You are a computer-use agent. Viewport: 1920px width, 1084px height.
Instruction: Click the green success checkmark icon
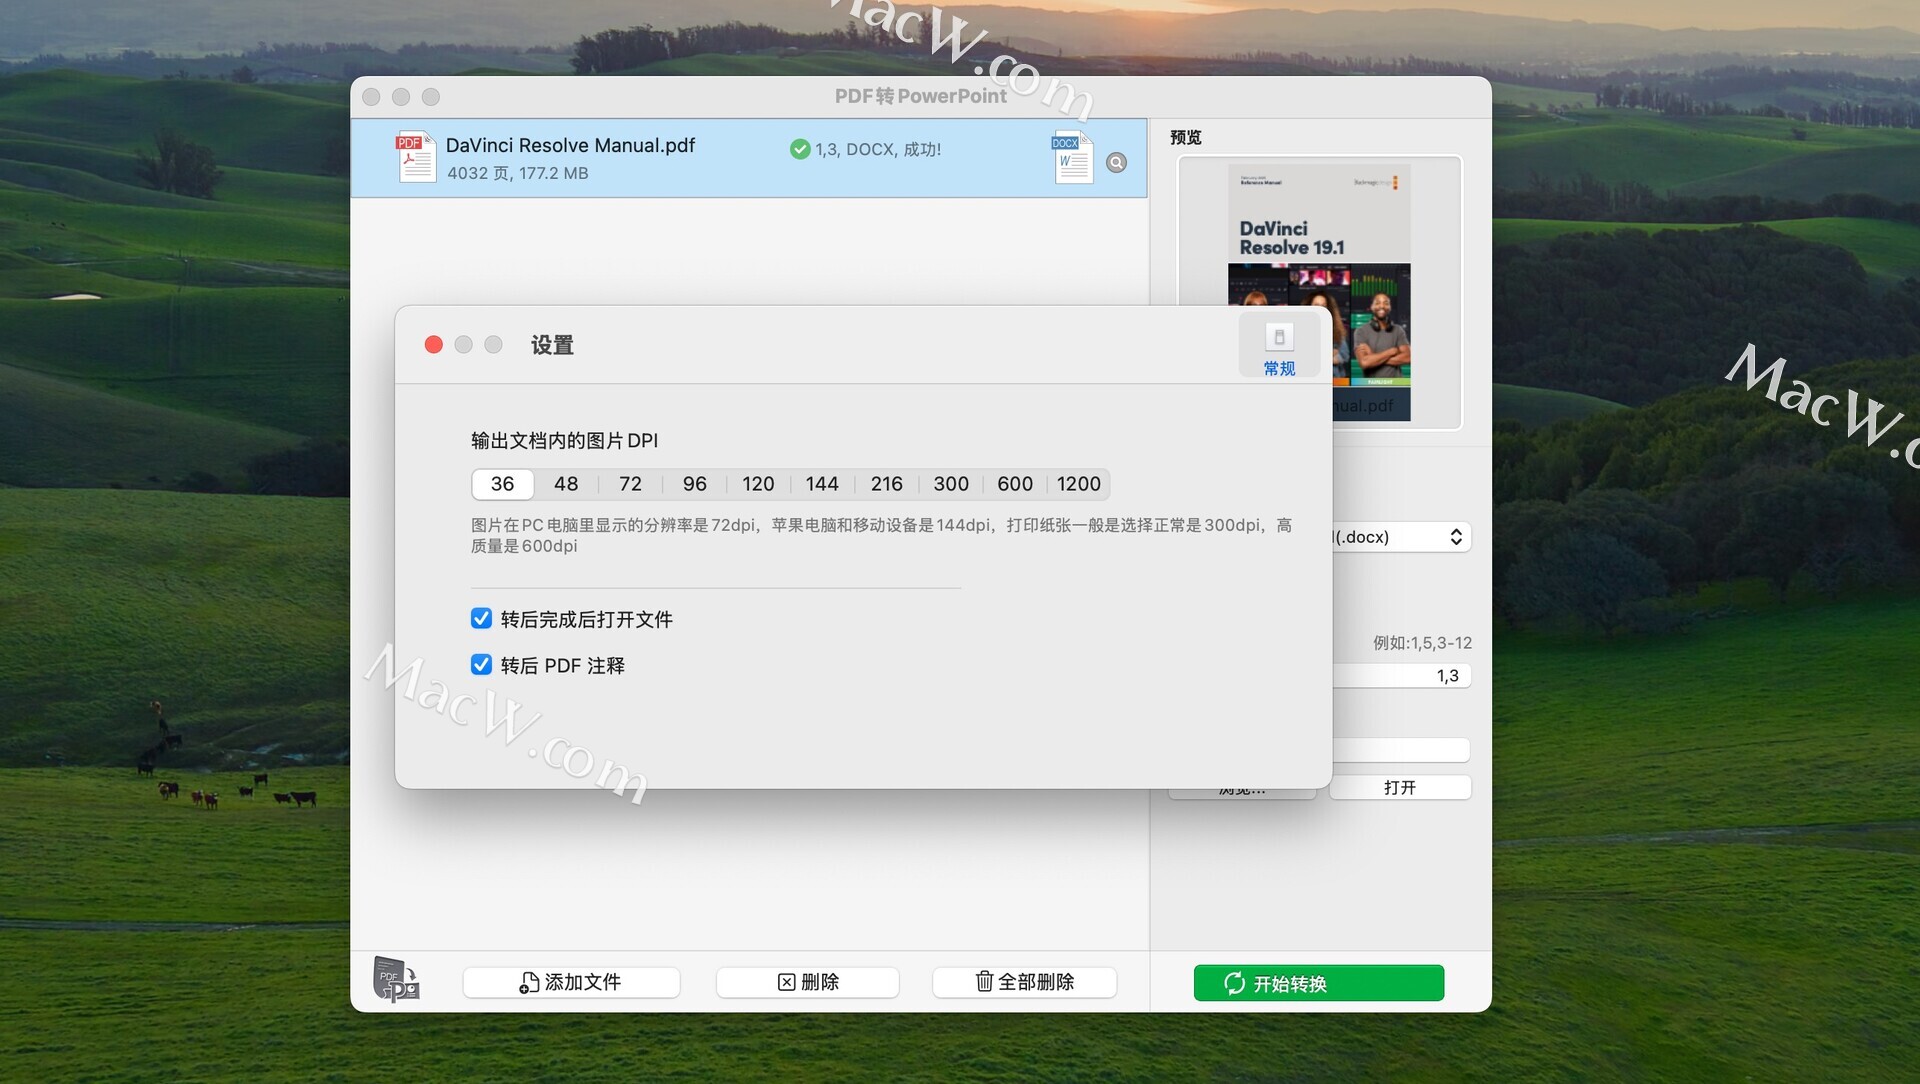click(800, 149)
